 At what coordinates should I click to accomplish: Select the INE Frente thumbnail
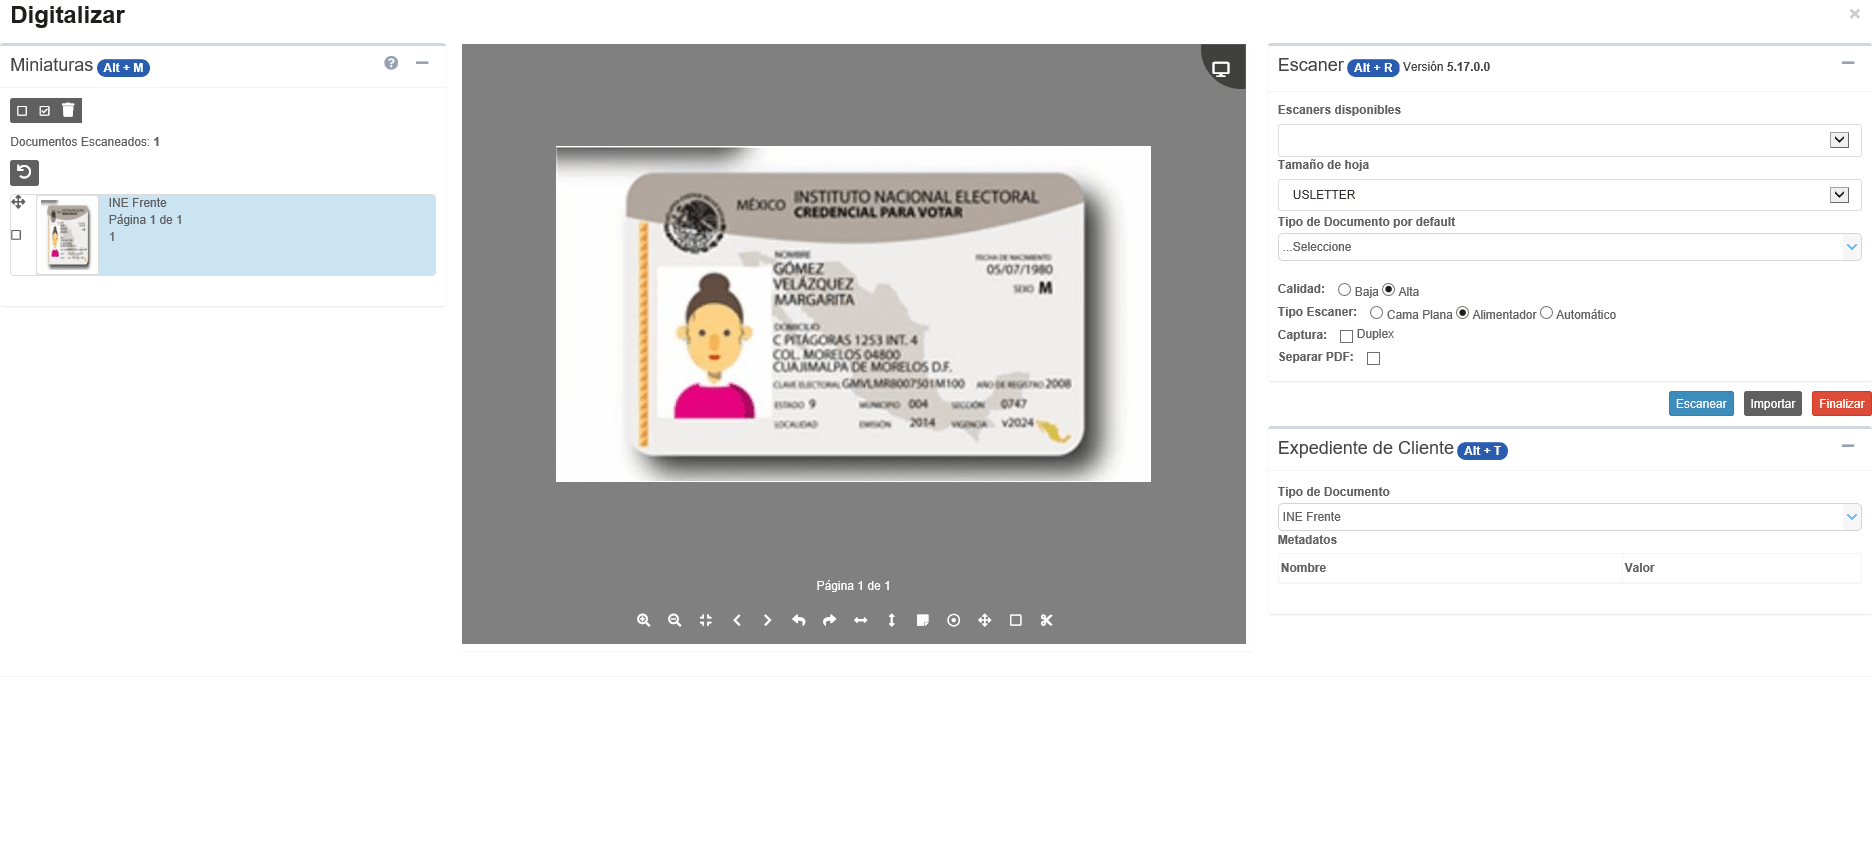pyautogui.click(x=68, y=235)
